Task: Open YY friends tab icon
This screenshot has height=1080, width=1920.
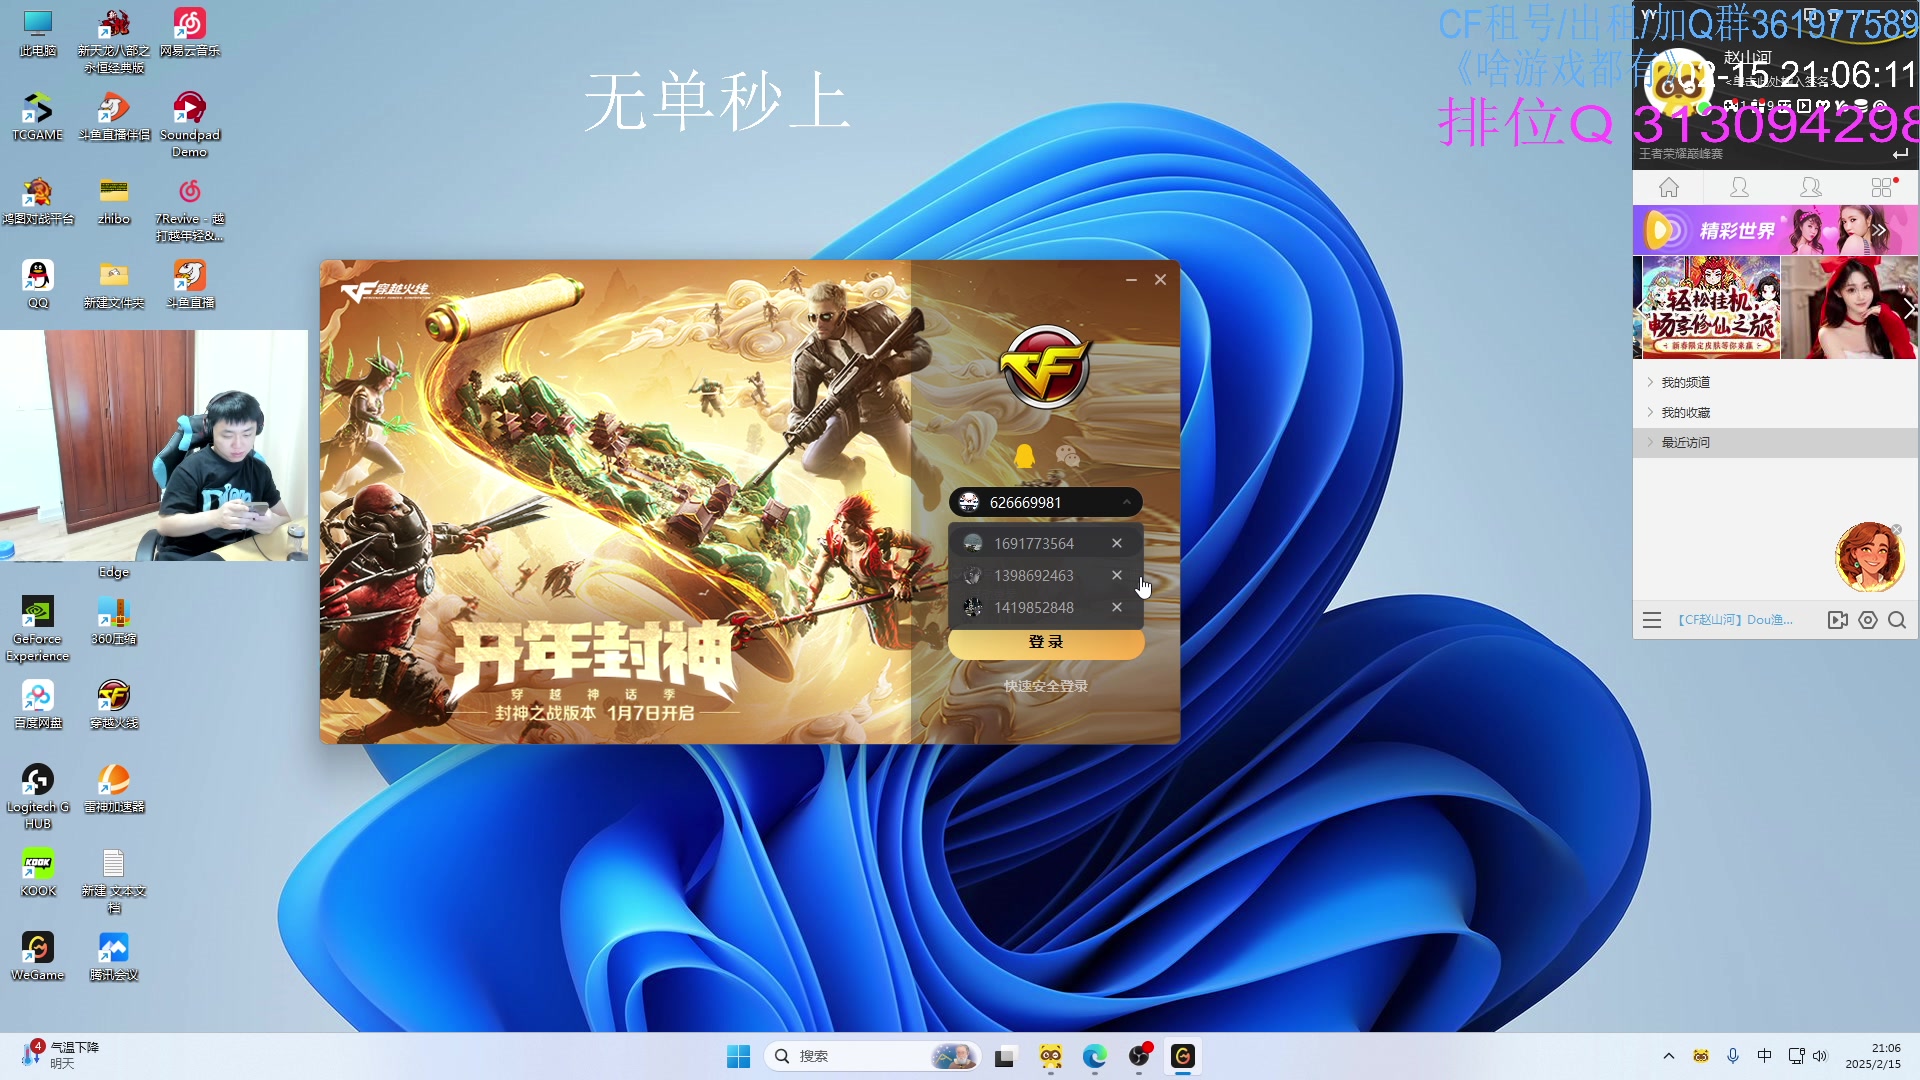Action: point(1740,187)
